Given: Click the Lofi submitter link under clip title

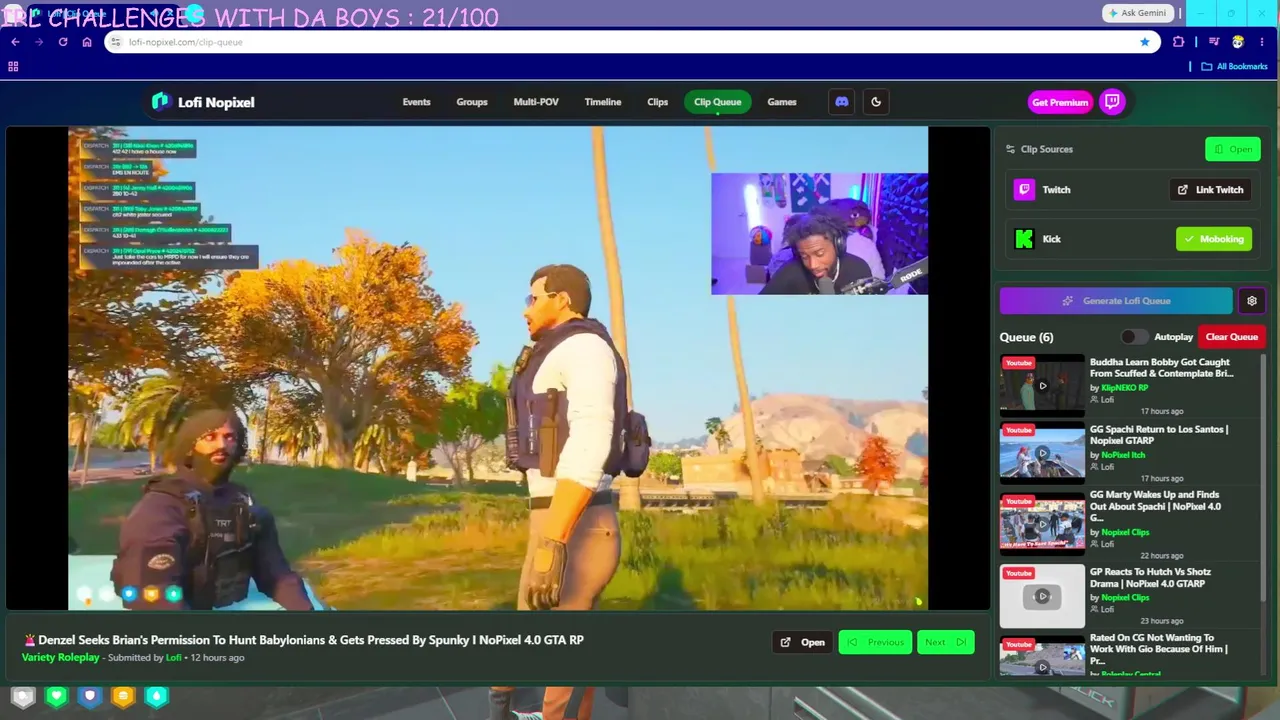Looking at the screenshot, I should tap(174, 657).
